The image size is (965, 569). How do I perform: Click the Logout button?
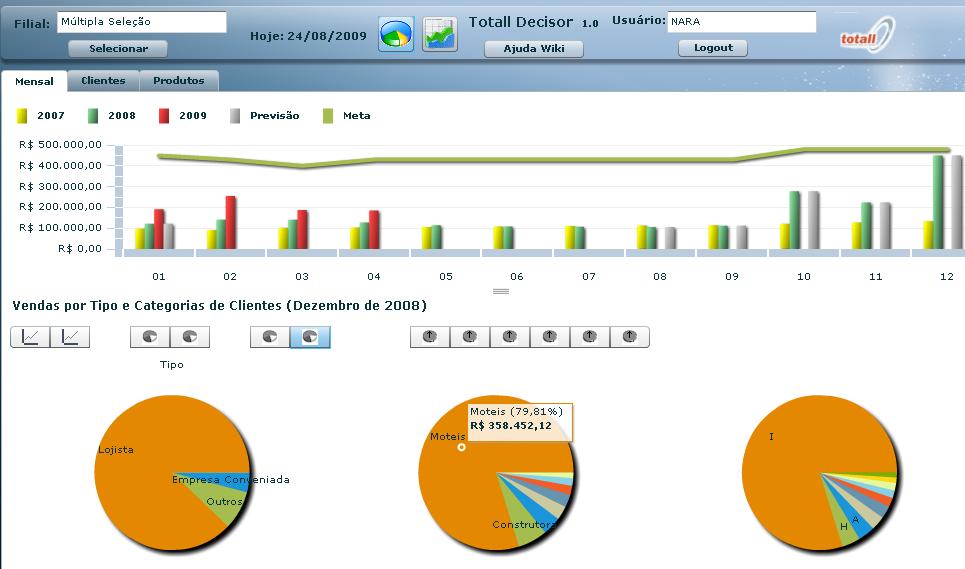coord(713,48)
